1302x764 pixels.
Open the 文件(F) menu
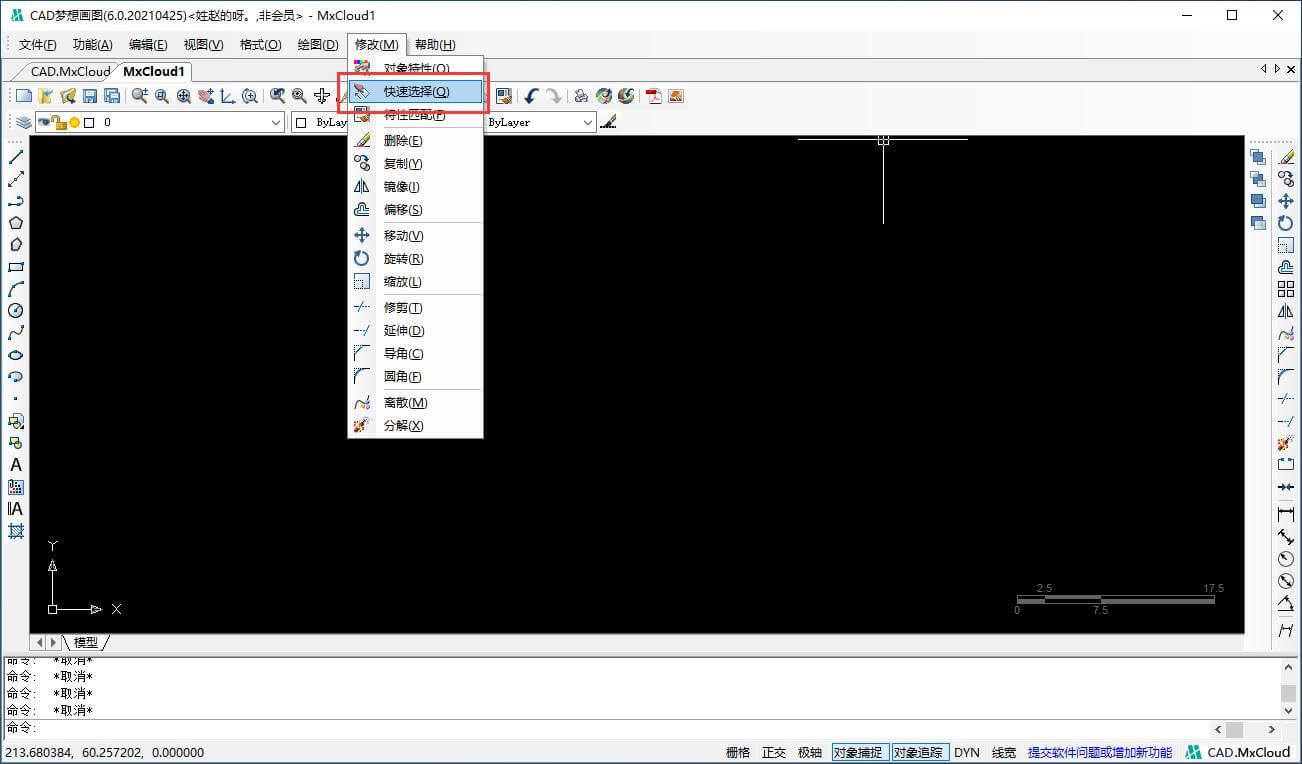(37, 44)
